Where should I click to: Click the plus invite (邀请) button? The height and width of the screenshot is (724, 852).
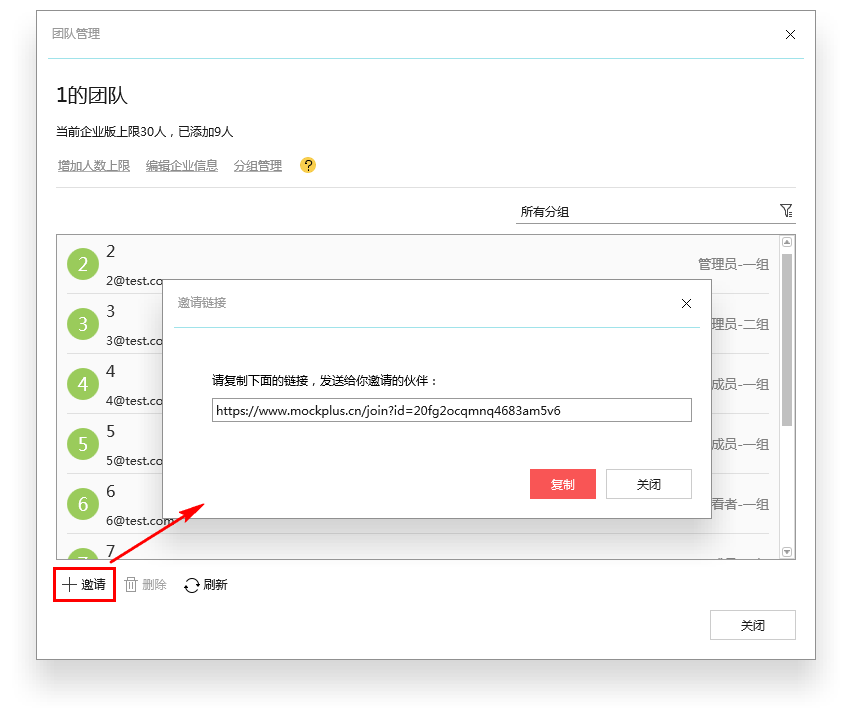[x=84, y=585]
